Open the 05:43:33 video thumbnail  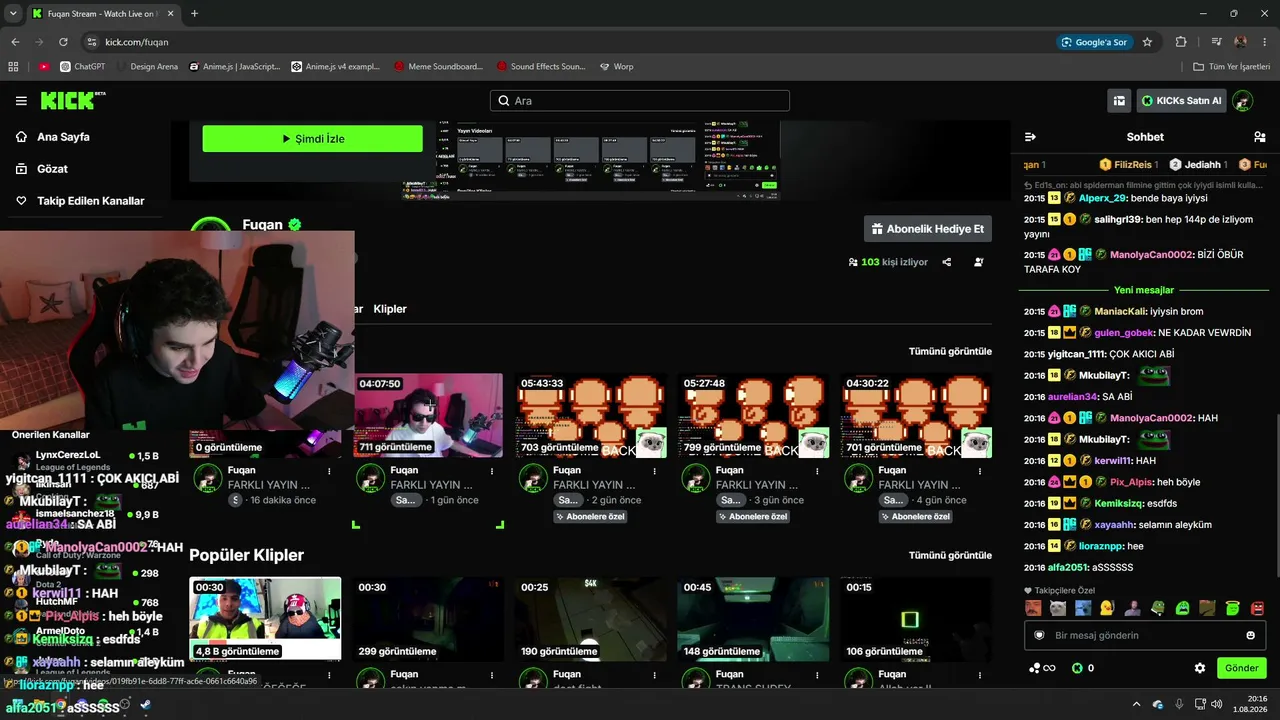click(591, 416)
